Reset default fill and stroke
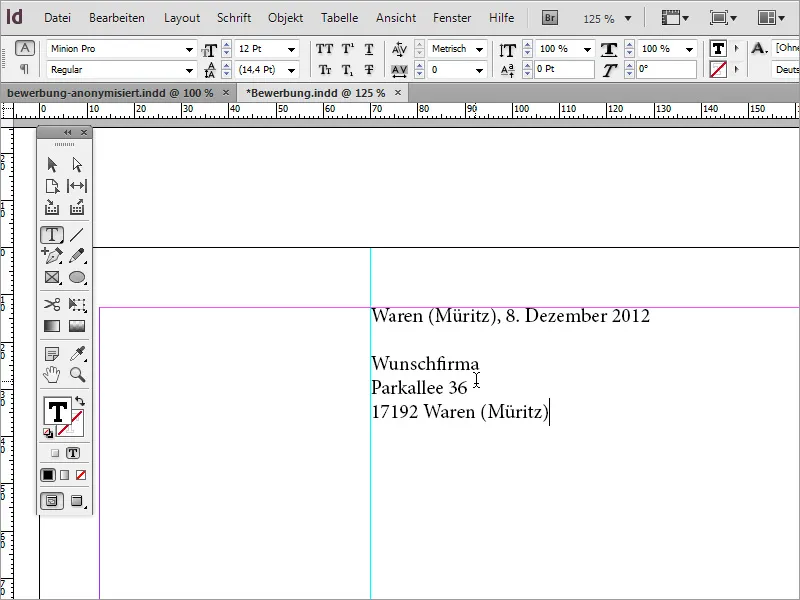Viewport: 800px width, 600px height. (47, 433)
